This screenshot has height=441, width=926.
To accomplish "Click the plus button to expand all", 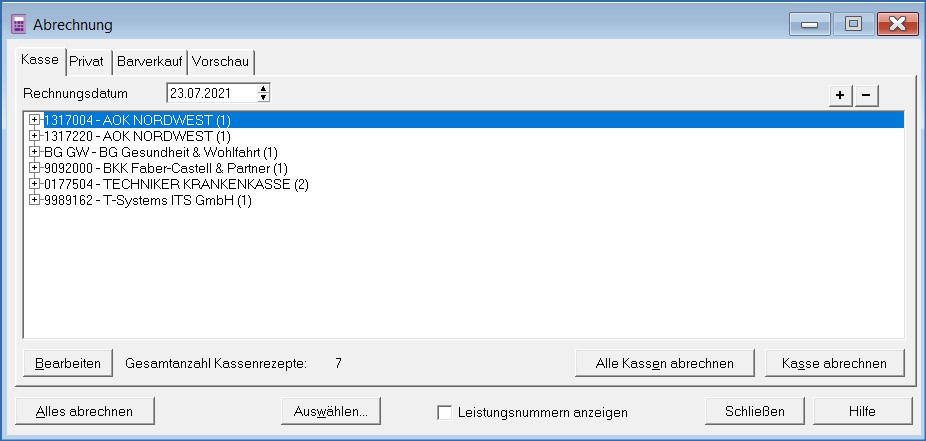I will 841,95.
